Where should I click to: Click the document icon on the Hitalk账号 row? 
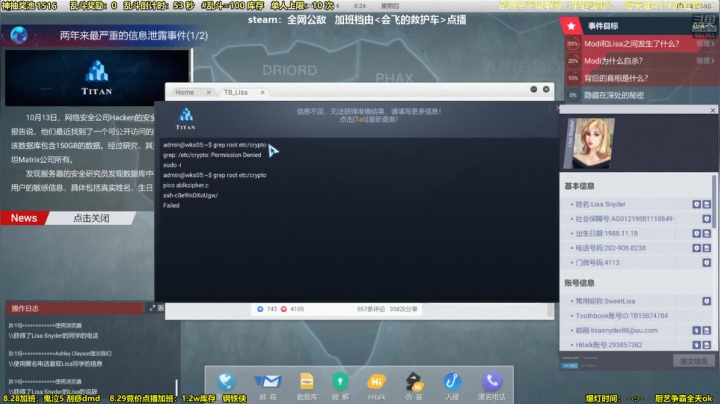(707, 345)
